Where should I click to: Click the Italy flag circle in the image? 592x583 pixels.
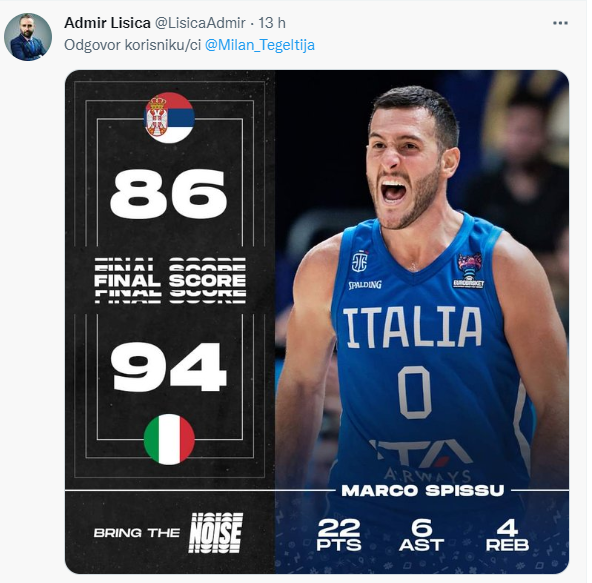169,439
